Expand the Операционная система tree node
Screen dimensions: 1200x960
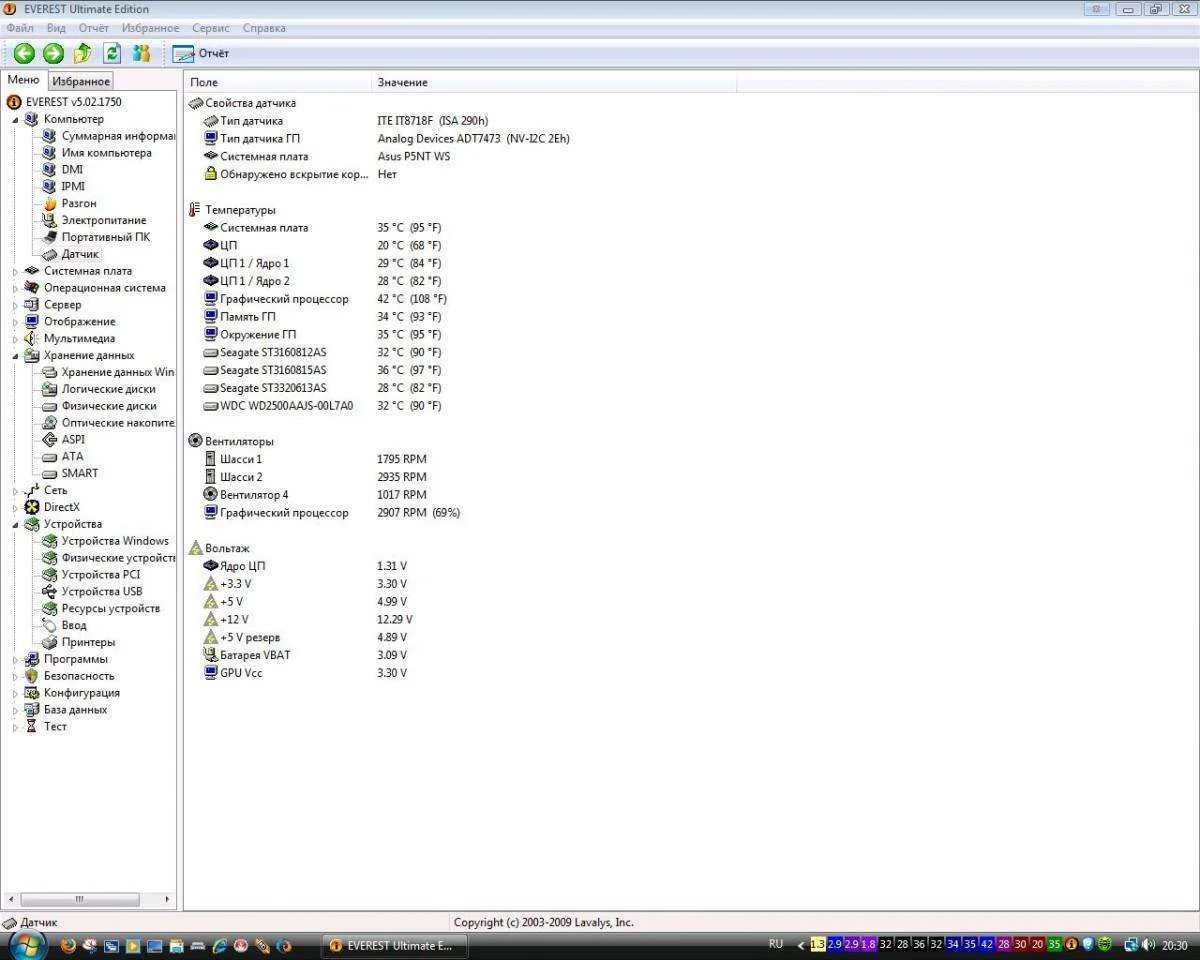click(x=15, y=288)
